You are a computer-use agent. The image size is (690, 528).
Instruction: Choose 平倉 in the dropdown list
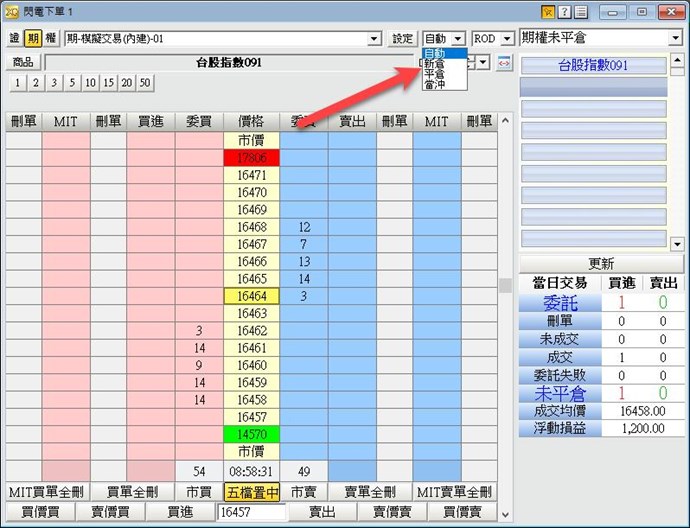[435, 74]
